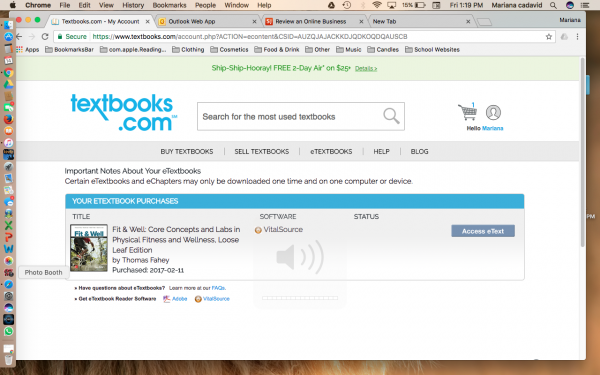Switch to New Tab tab
The height and width of the screenshot is (375, 600).
tap(421, 21)
